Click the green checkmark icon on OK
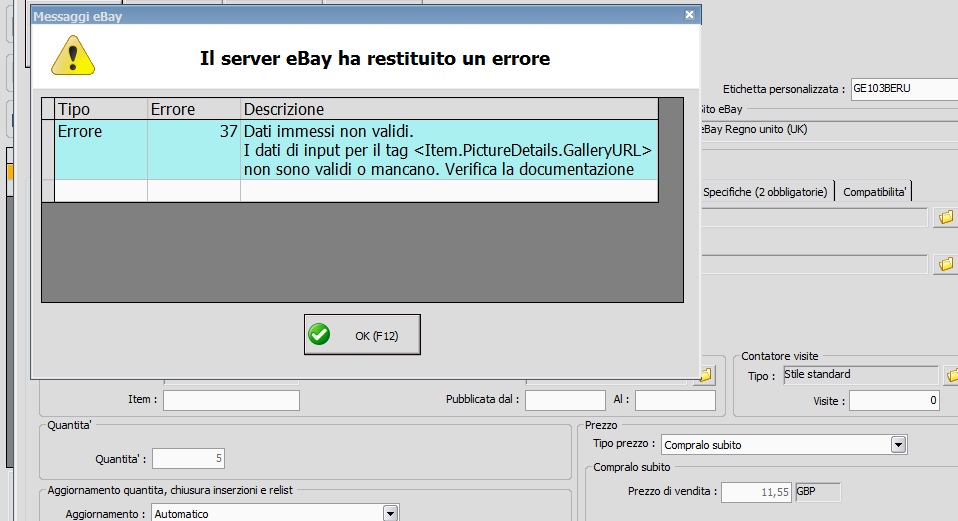958x521 pixels. tap(319, 334)
